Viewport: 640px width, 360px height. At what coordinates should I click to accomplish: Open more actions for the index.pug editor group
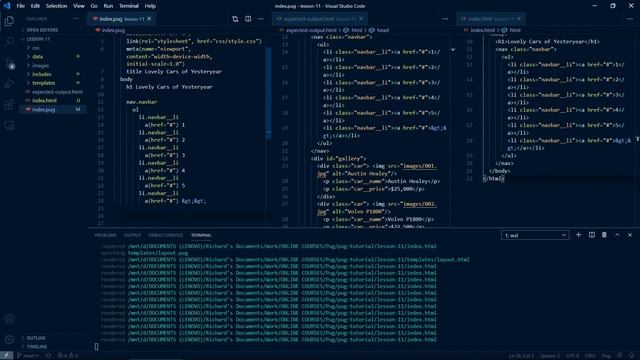261,19
